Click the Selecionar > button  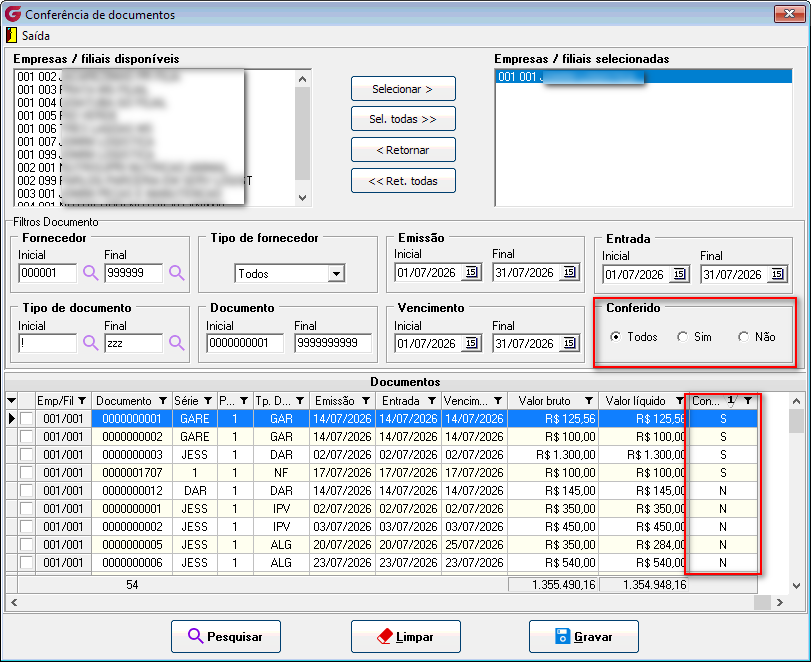pos(403,89)
